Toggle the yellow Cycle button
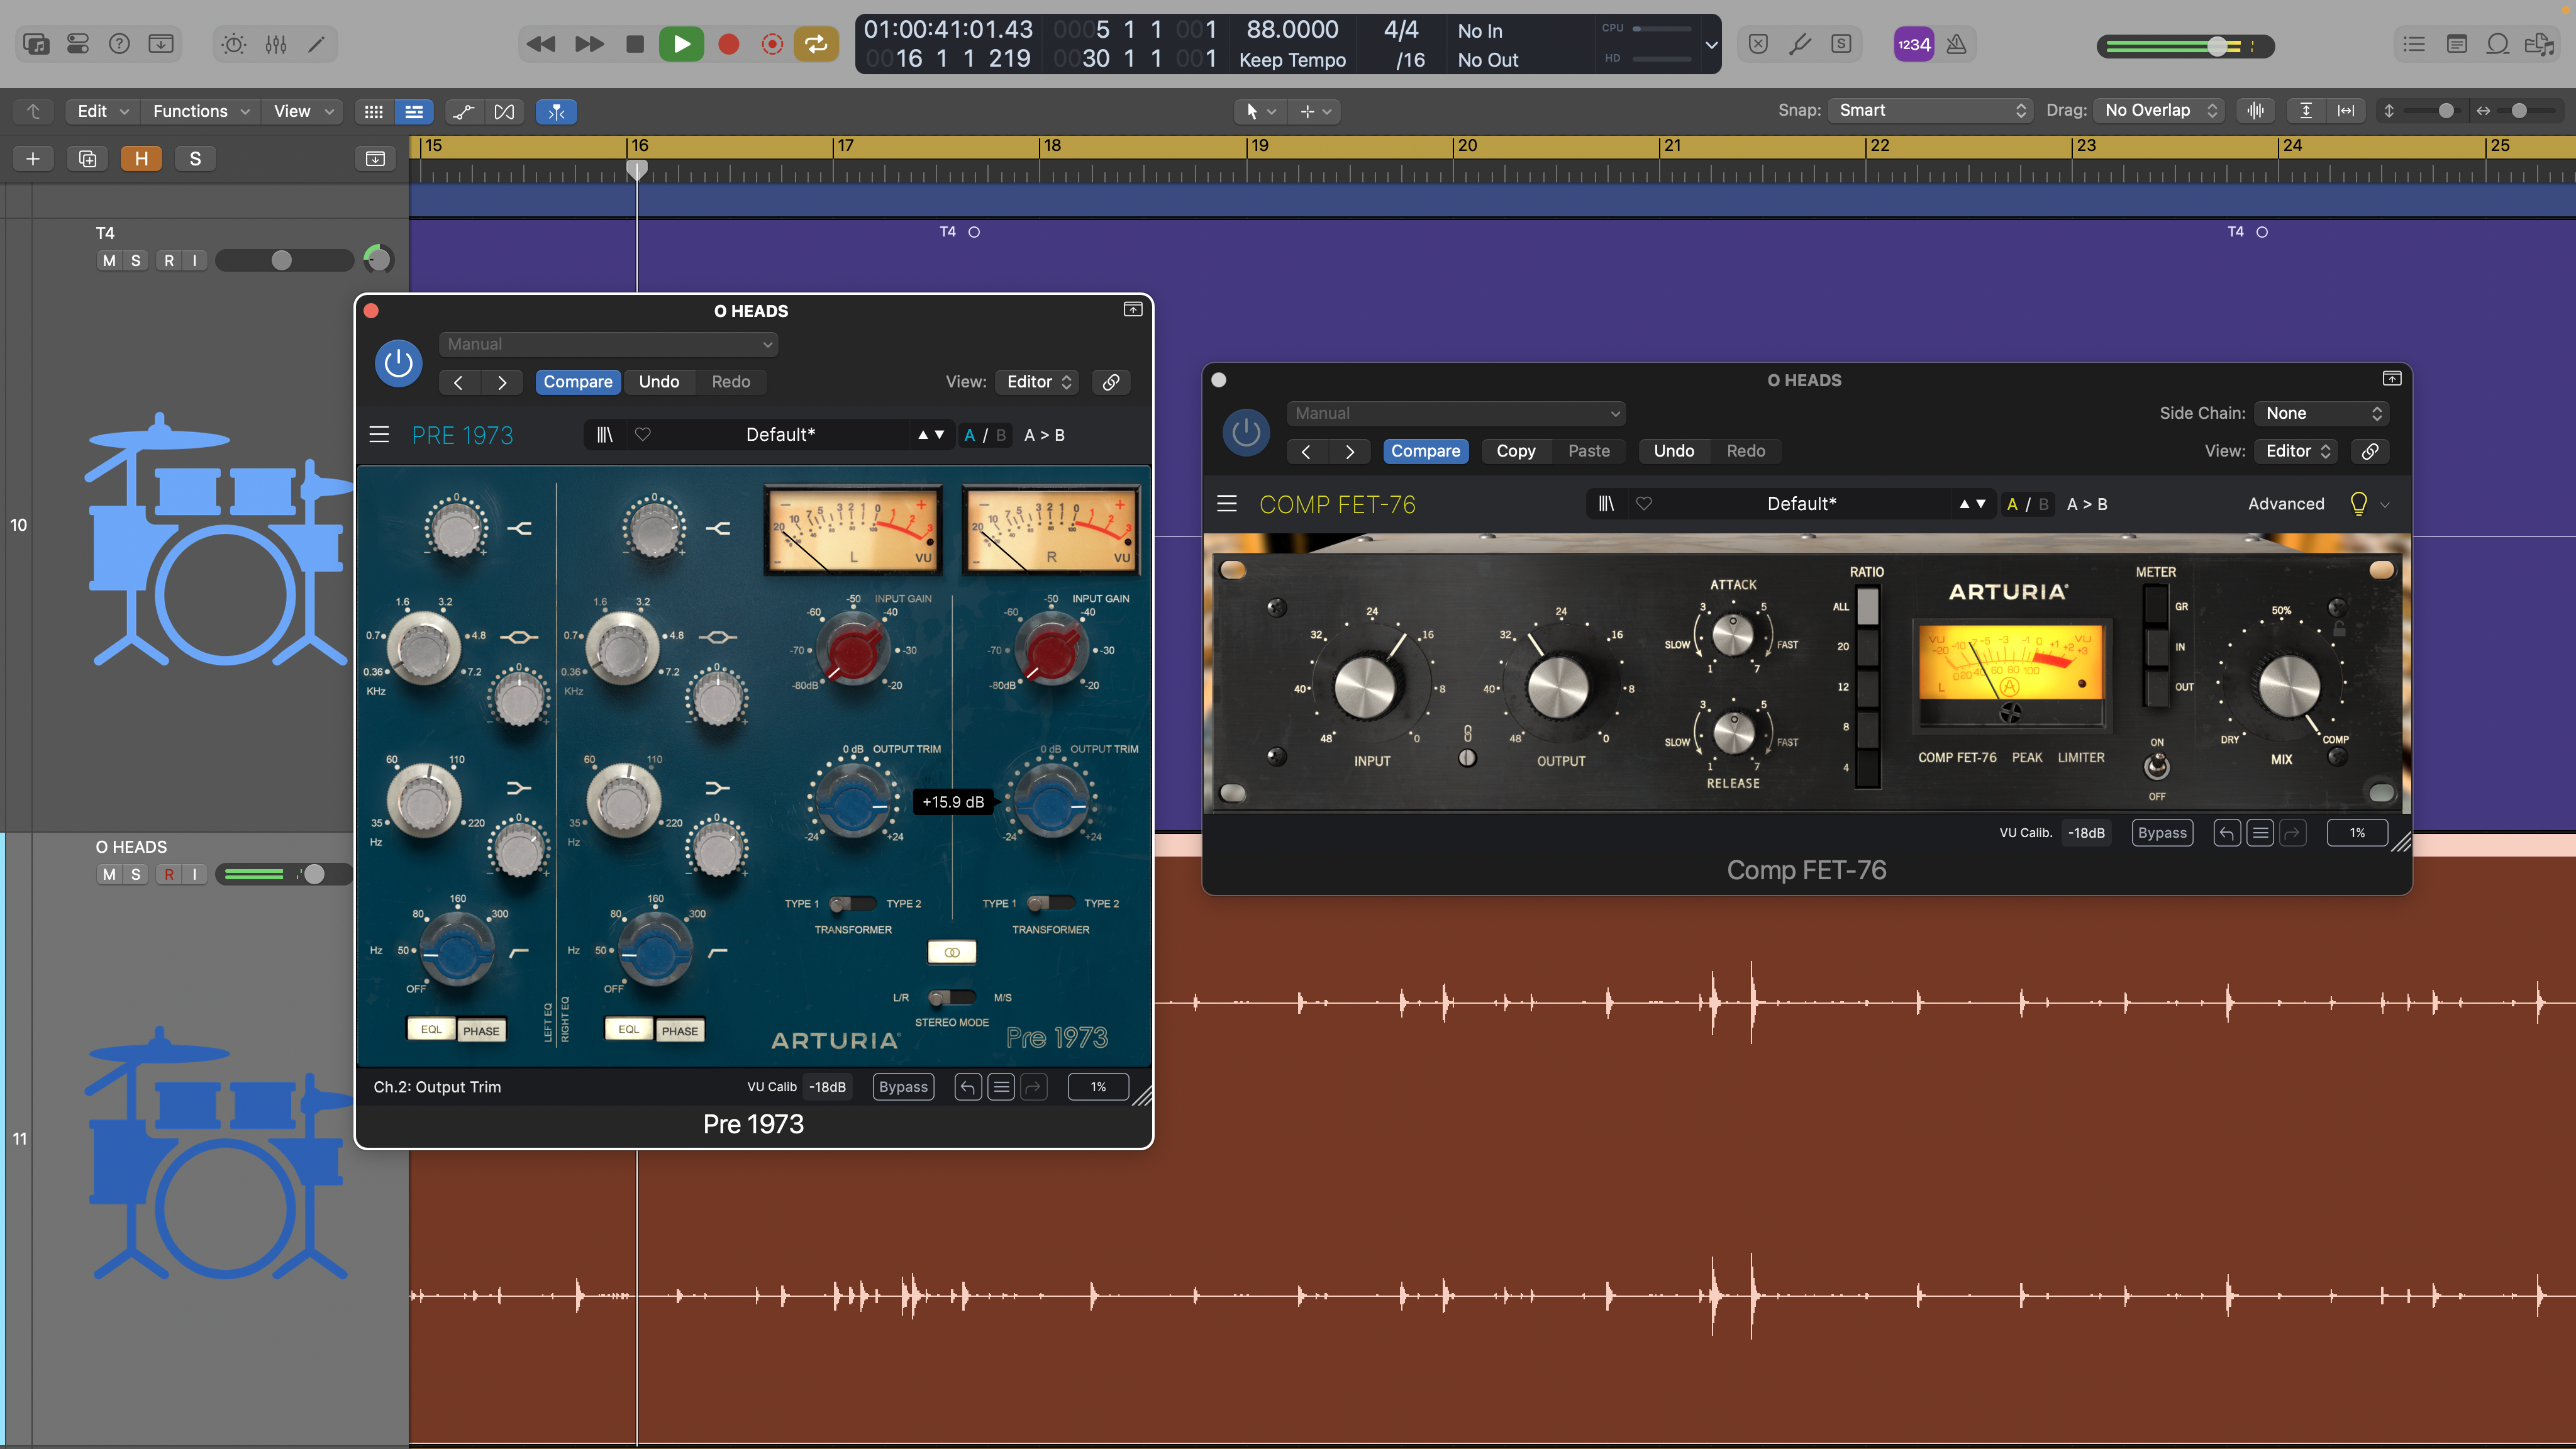This screenshot has height=1449, width=2576. [x=816, y=44]
